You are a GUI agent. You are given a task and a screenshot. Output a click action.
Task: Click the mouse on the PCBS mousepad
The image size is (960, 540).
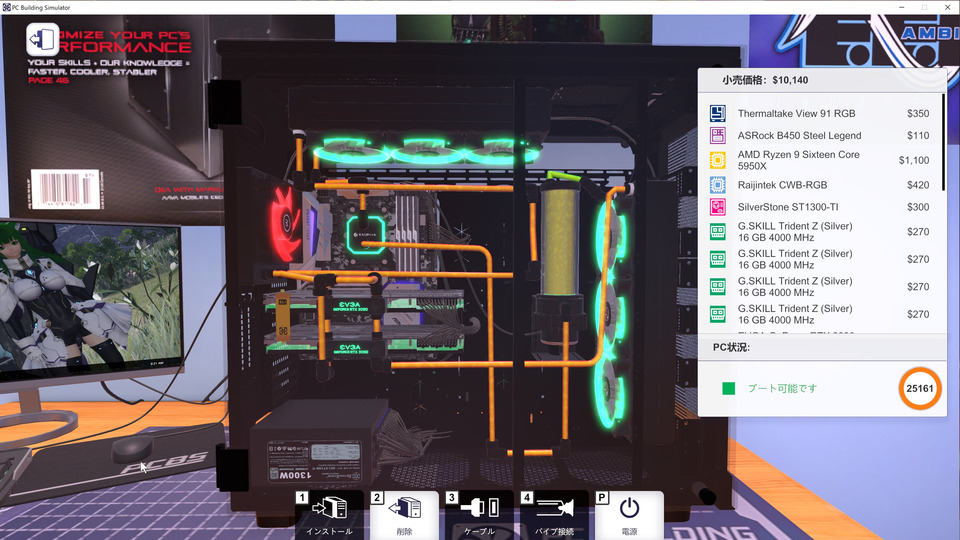point(132,448)
